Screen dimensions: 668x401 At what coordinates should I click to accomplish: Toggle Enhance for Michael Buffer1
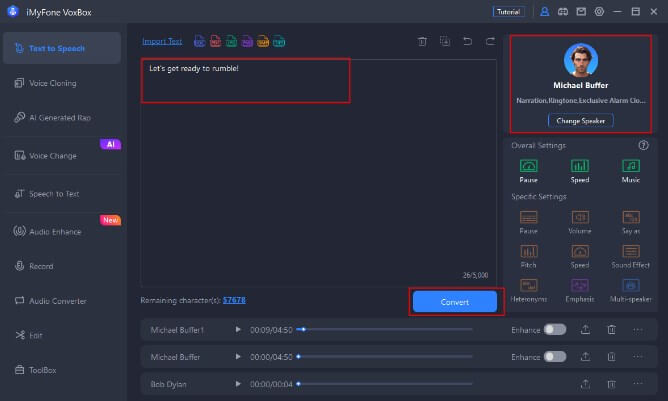555,329
